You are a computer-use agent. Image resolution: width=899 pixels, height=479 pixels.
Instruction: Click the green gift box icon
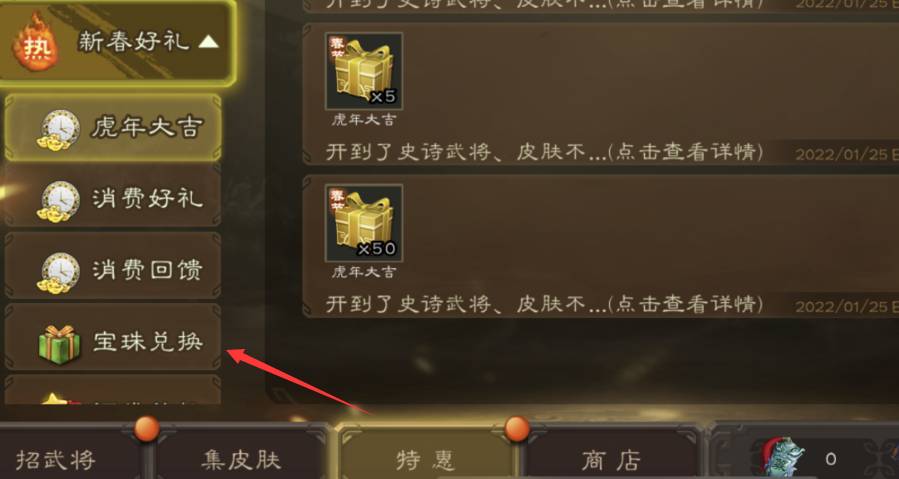60,344
